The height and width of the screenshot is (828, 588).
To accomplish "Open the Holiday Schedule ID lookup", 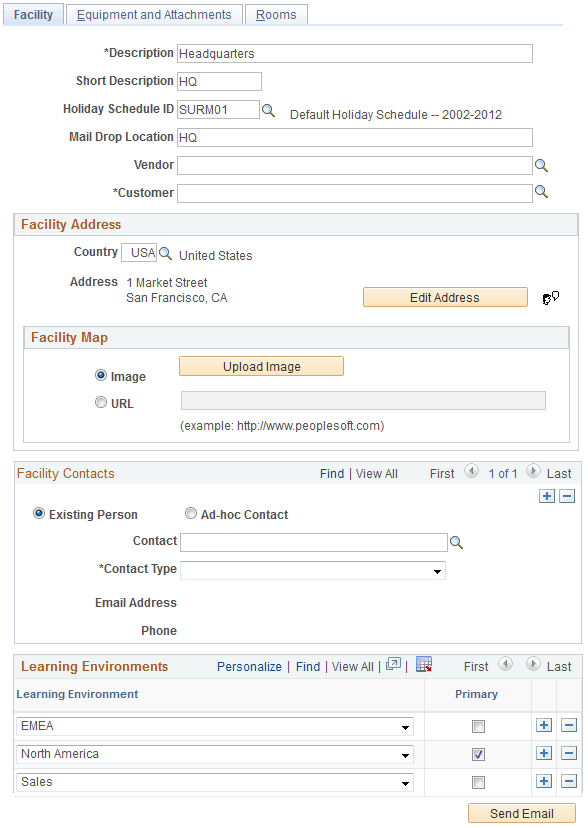I will (267, 110).
